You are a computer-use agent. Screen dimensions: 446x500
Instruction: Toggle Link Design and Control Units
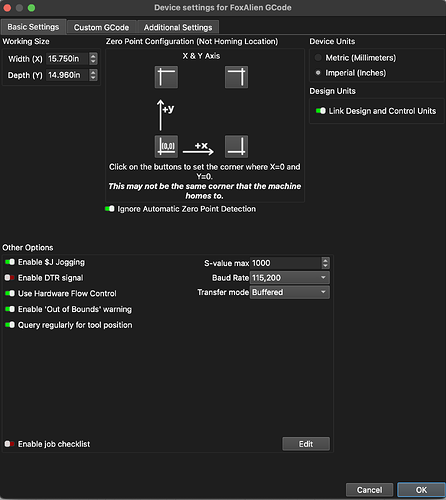coord(321,111)
